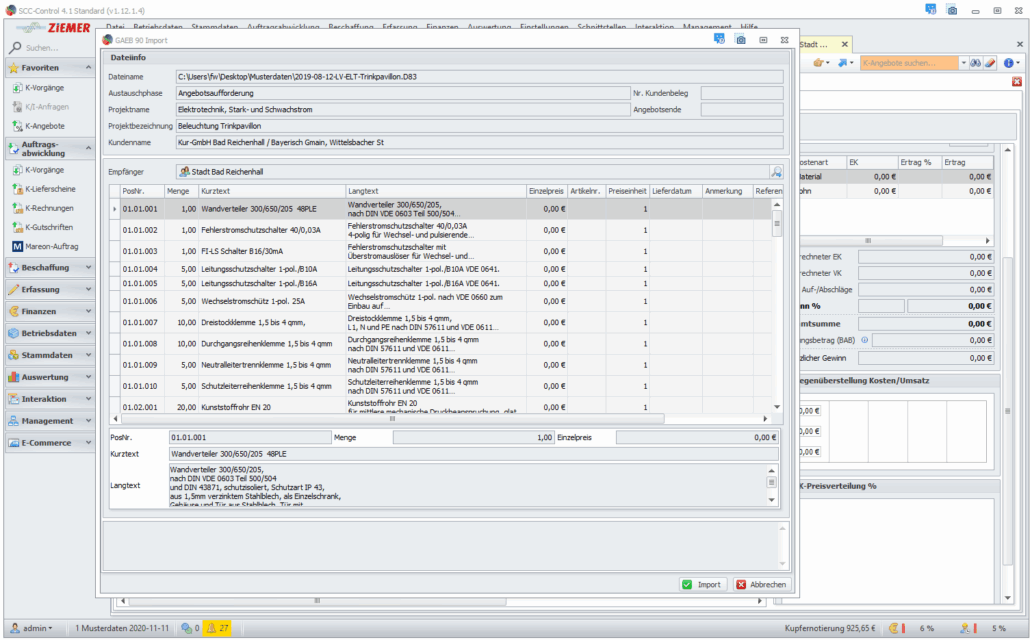Open K-Rechnungen in the sidebar
The width and height of the screenshot is (1030, 640).
(x=49, y=208)
